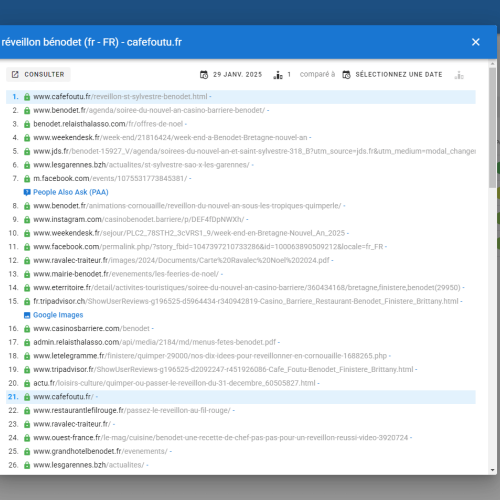500x500 pixels.
Task: Click the vertical scrollbar thumb
Action: point(493,128)
